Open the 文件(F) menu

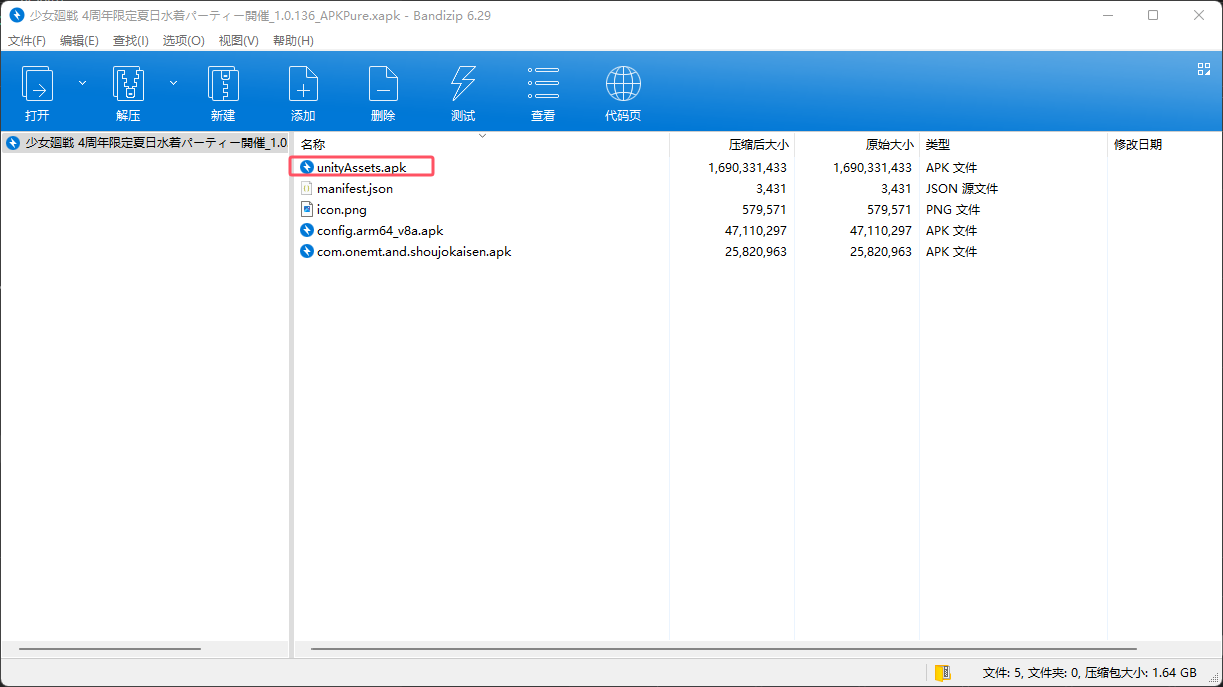tap(27, 41)
